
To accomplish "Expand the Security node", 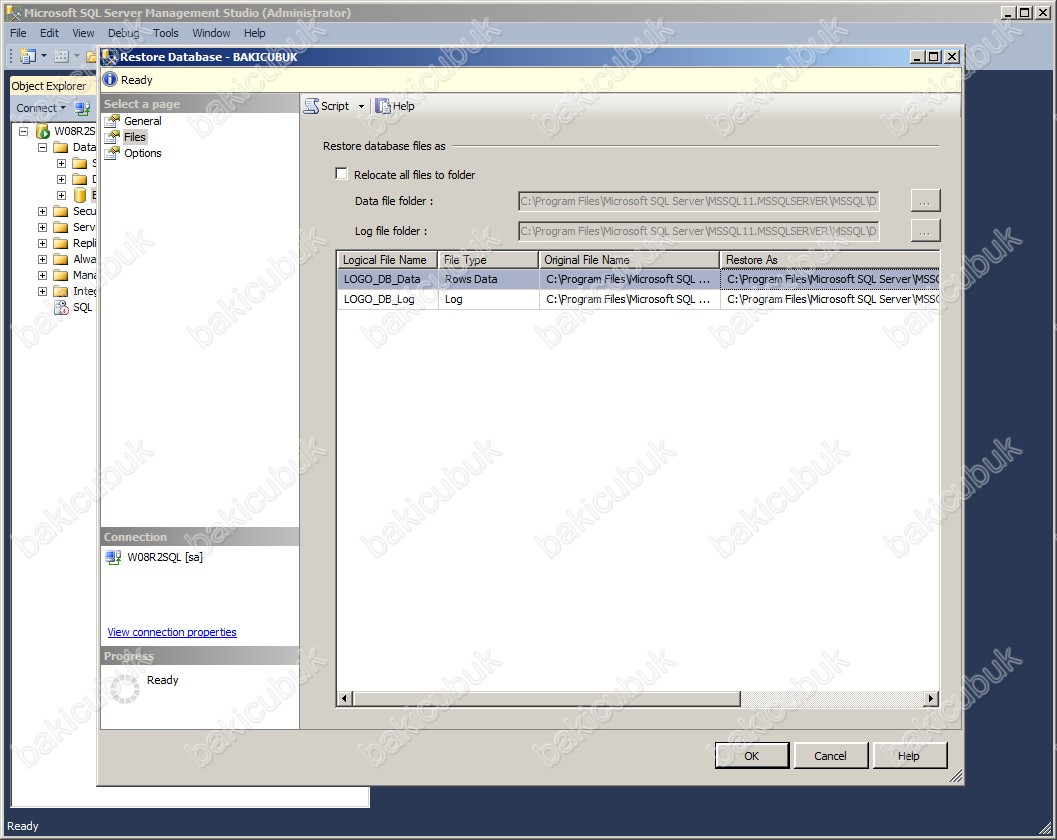I will [x=42, y=212].
